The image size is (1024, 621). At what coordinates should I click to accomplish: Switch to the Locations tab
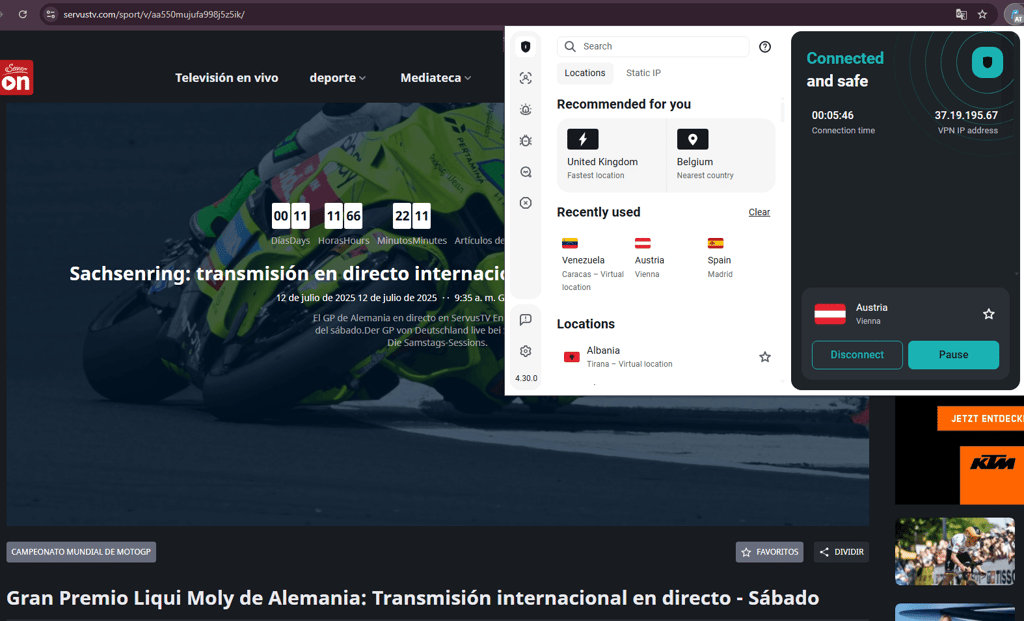[584, 73]
